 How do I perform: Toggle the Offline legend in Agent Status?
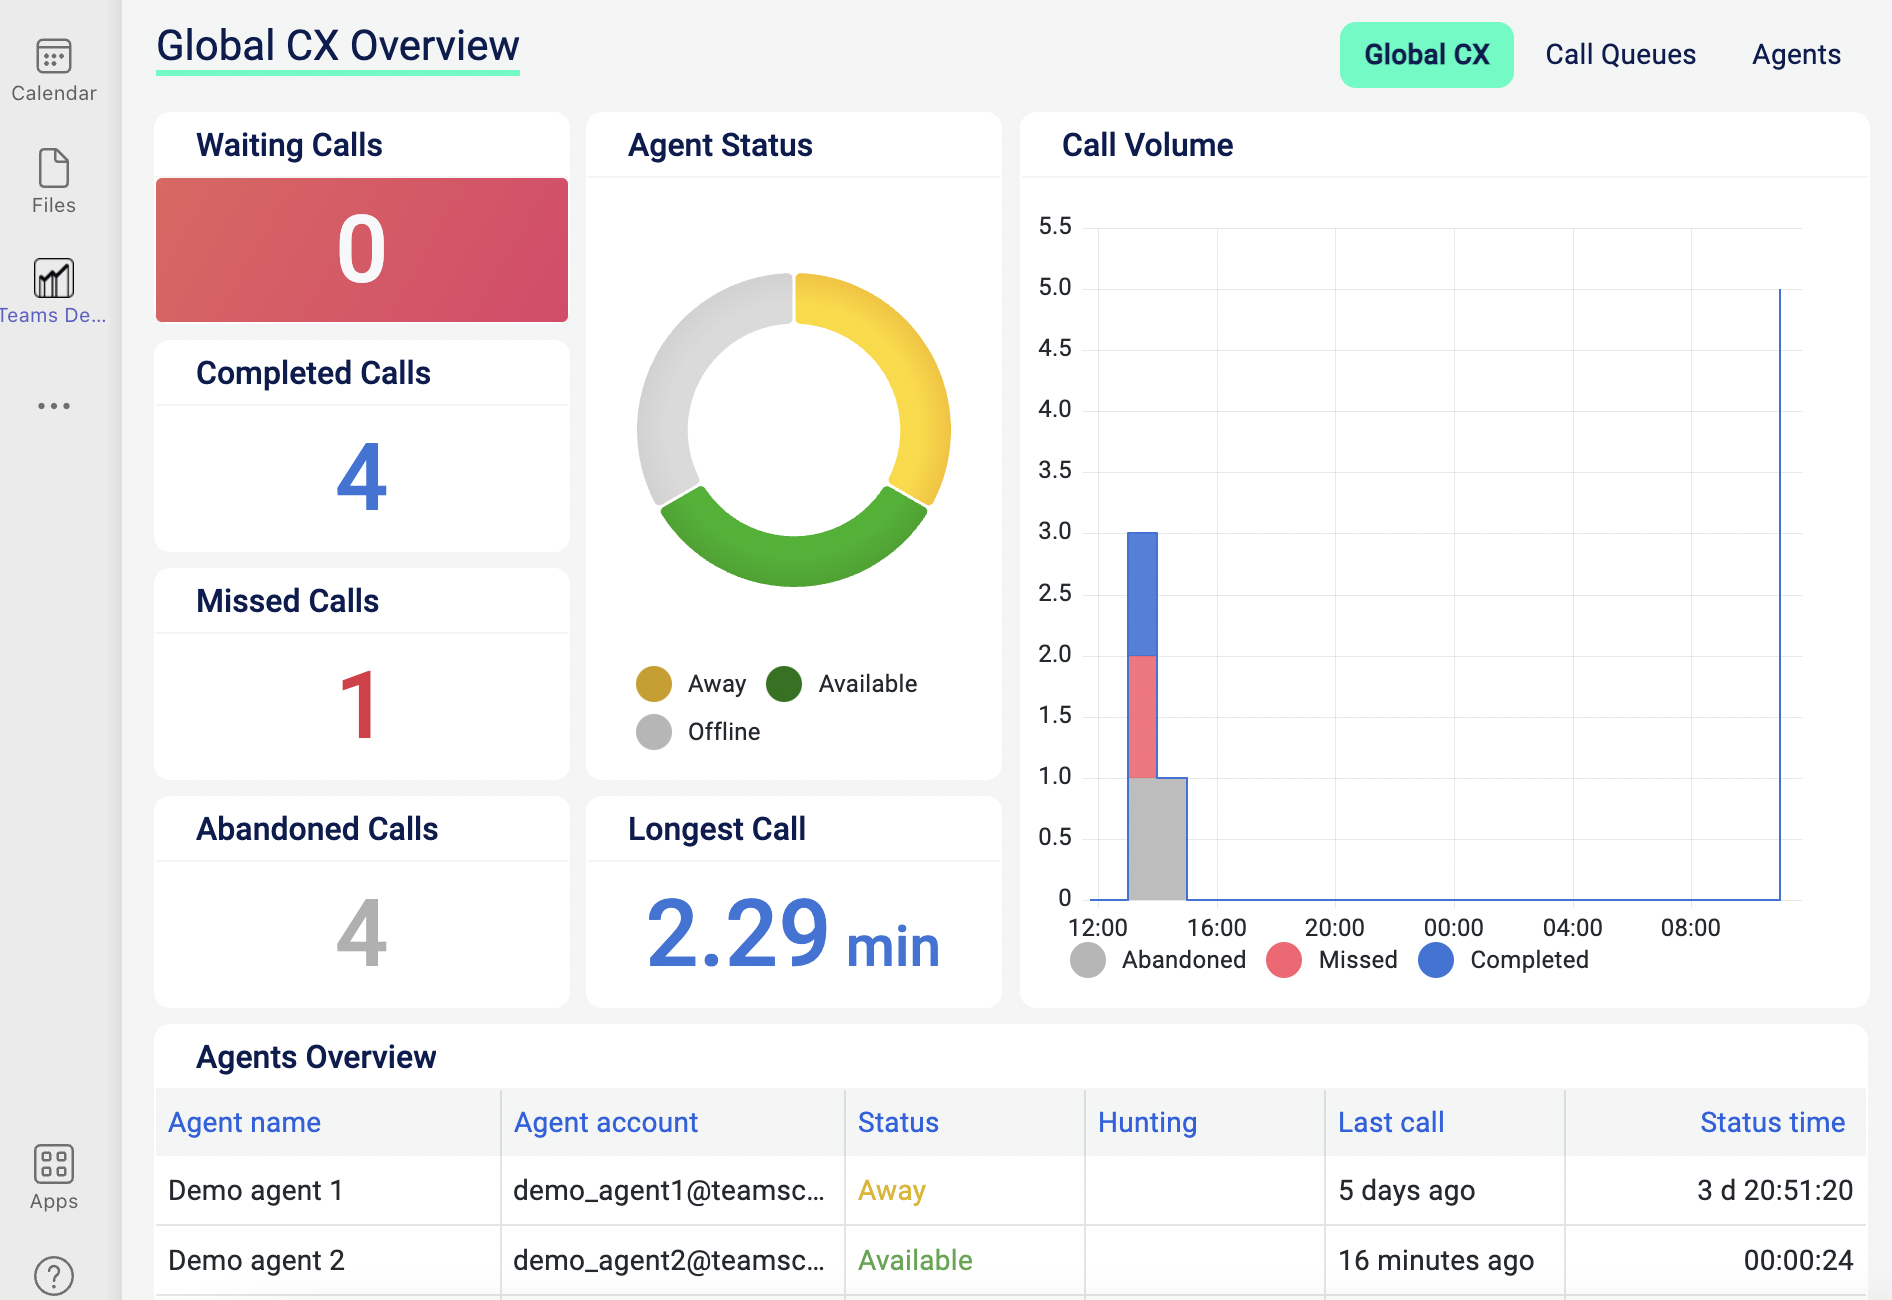pos(698,732)
